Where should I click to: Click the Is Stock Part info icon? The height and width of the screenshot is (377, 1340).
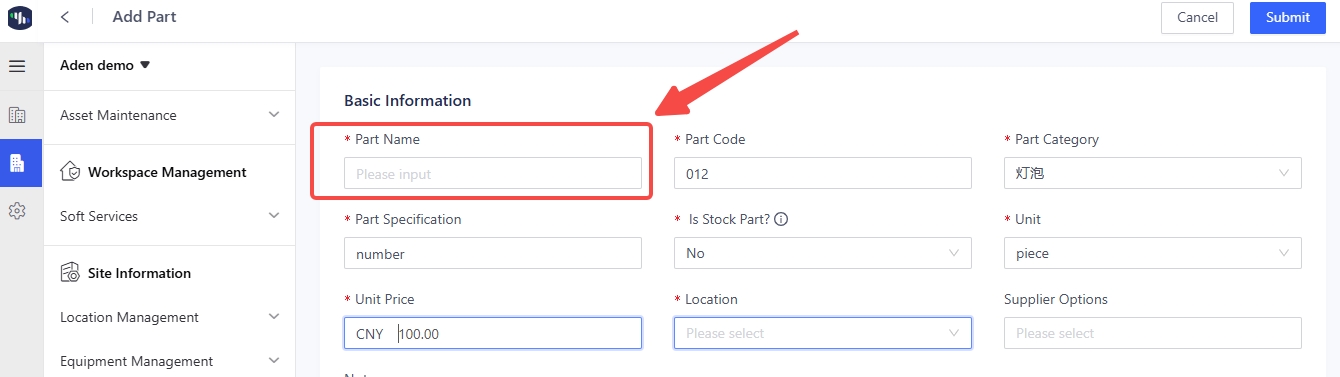[781, 219]
